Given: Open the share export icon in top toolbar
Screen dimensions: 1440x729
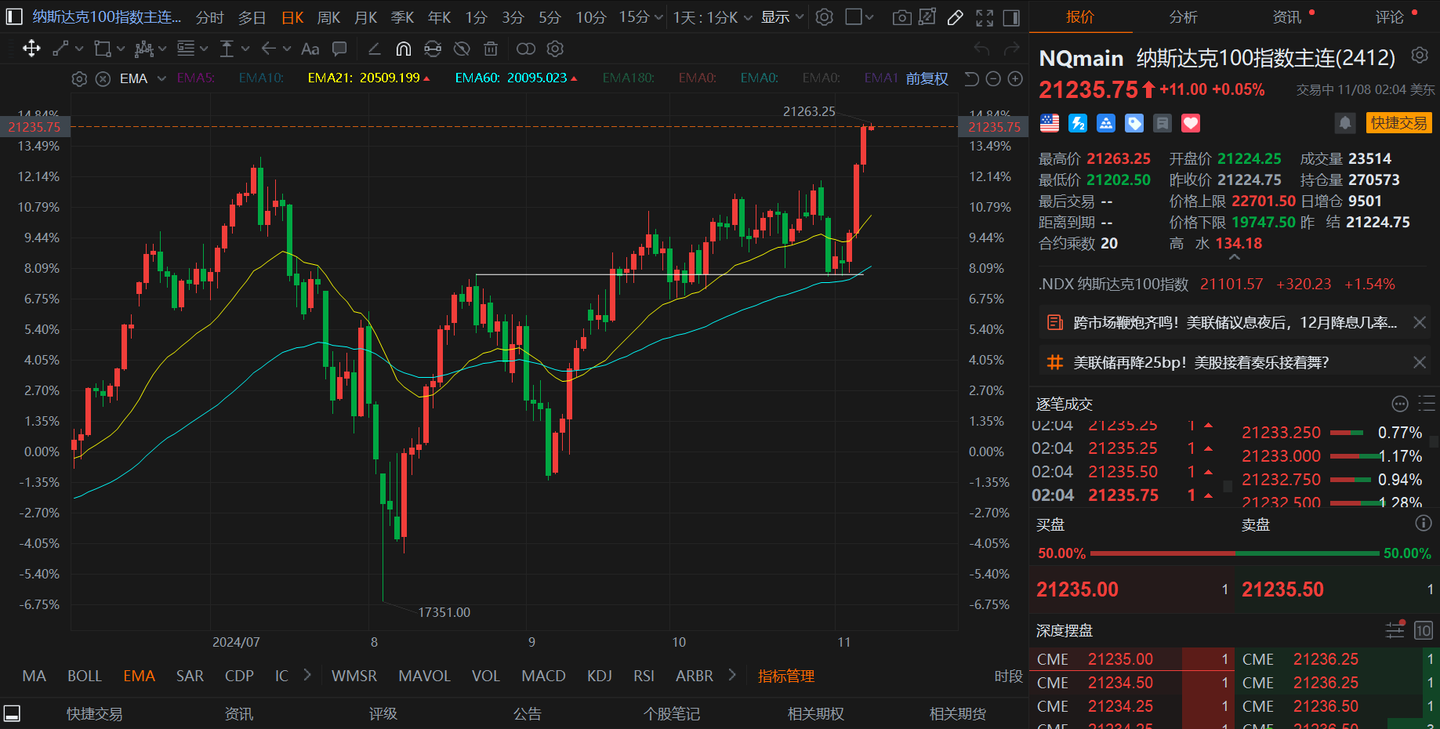Looking at the screenshot, I should tap(929, 17).
